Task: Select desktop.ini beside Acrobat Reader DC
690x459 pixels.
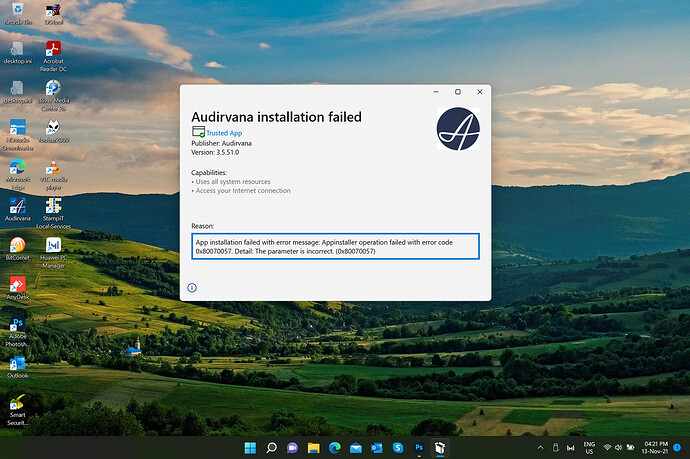Action: click(18, 53)
